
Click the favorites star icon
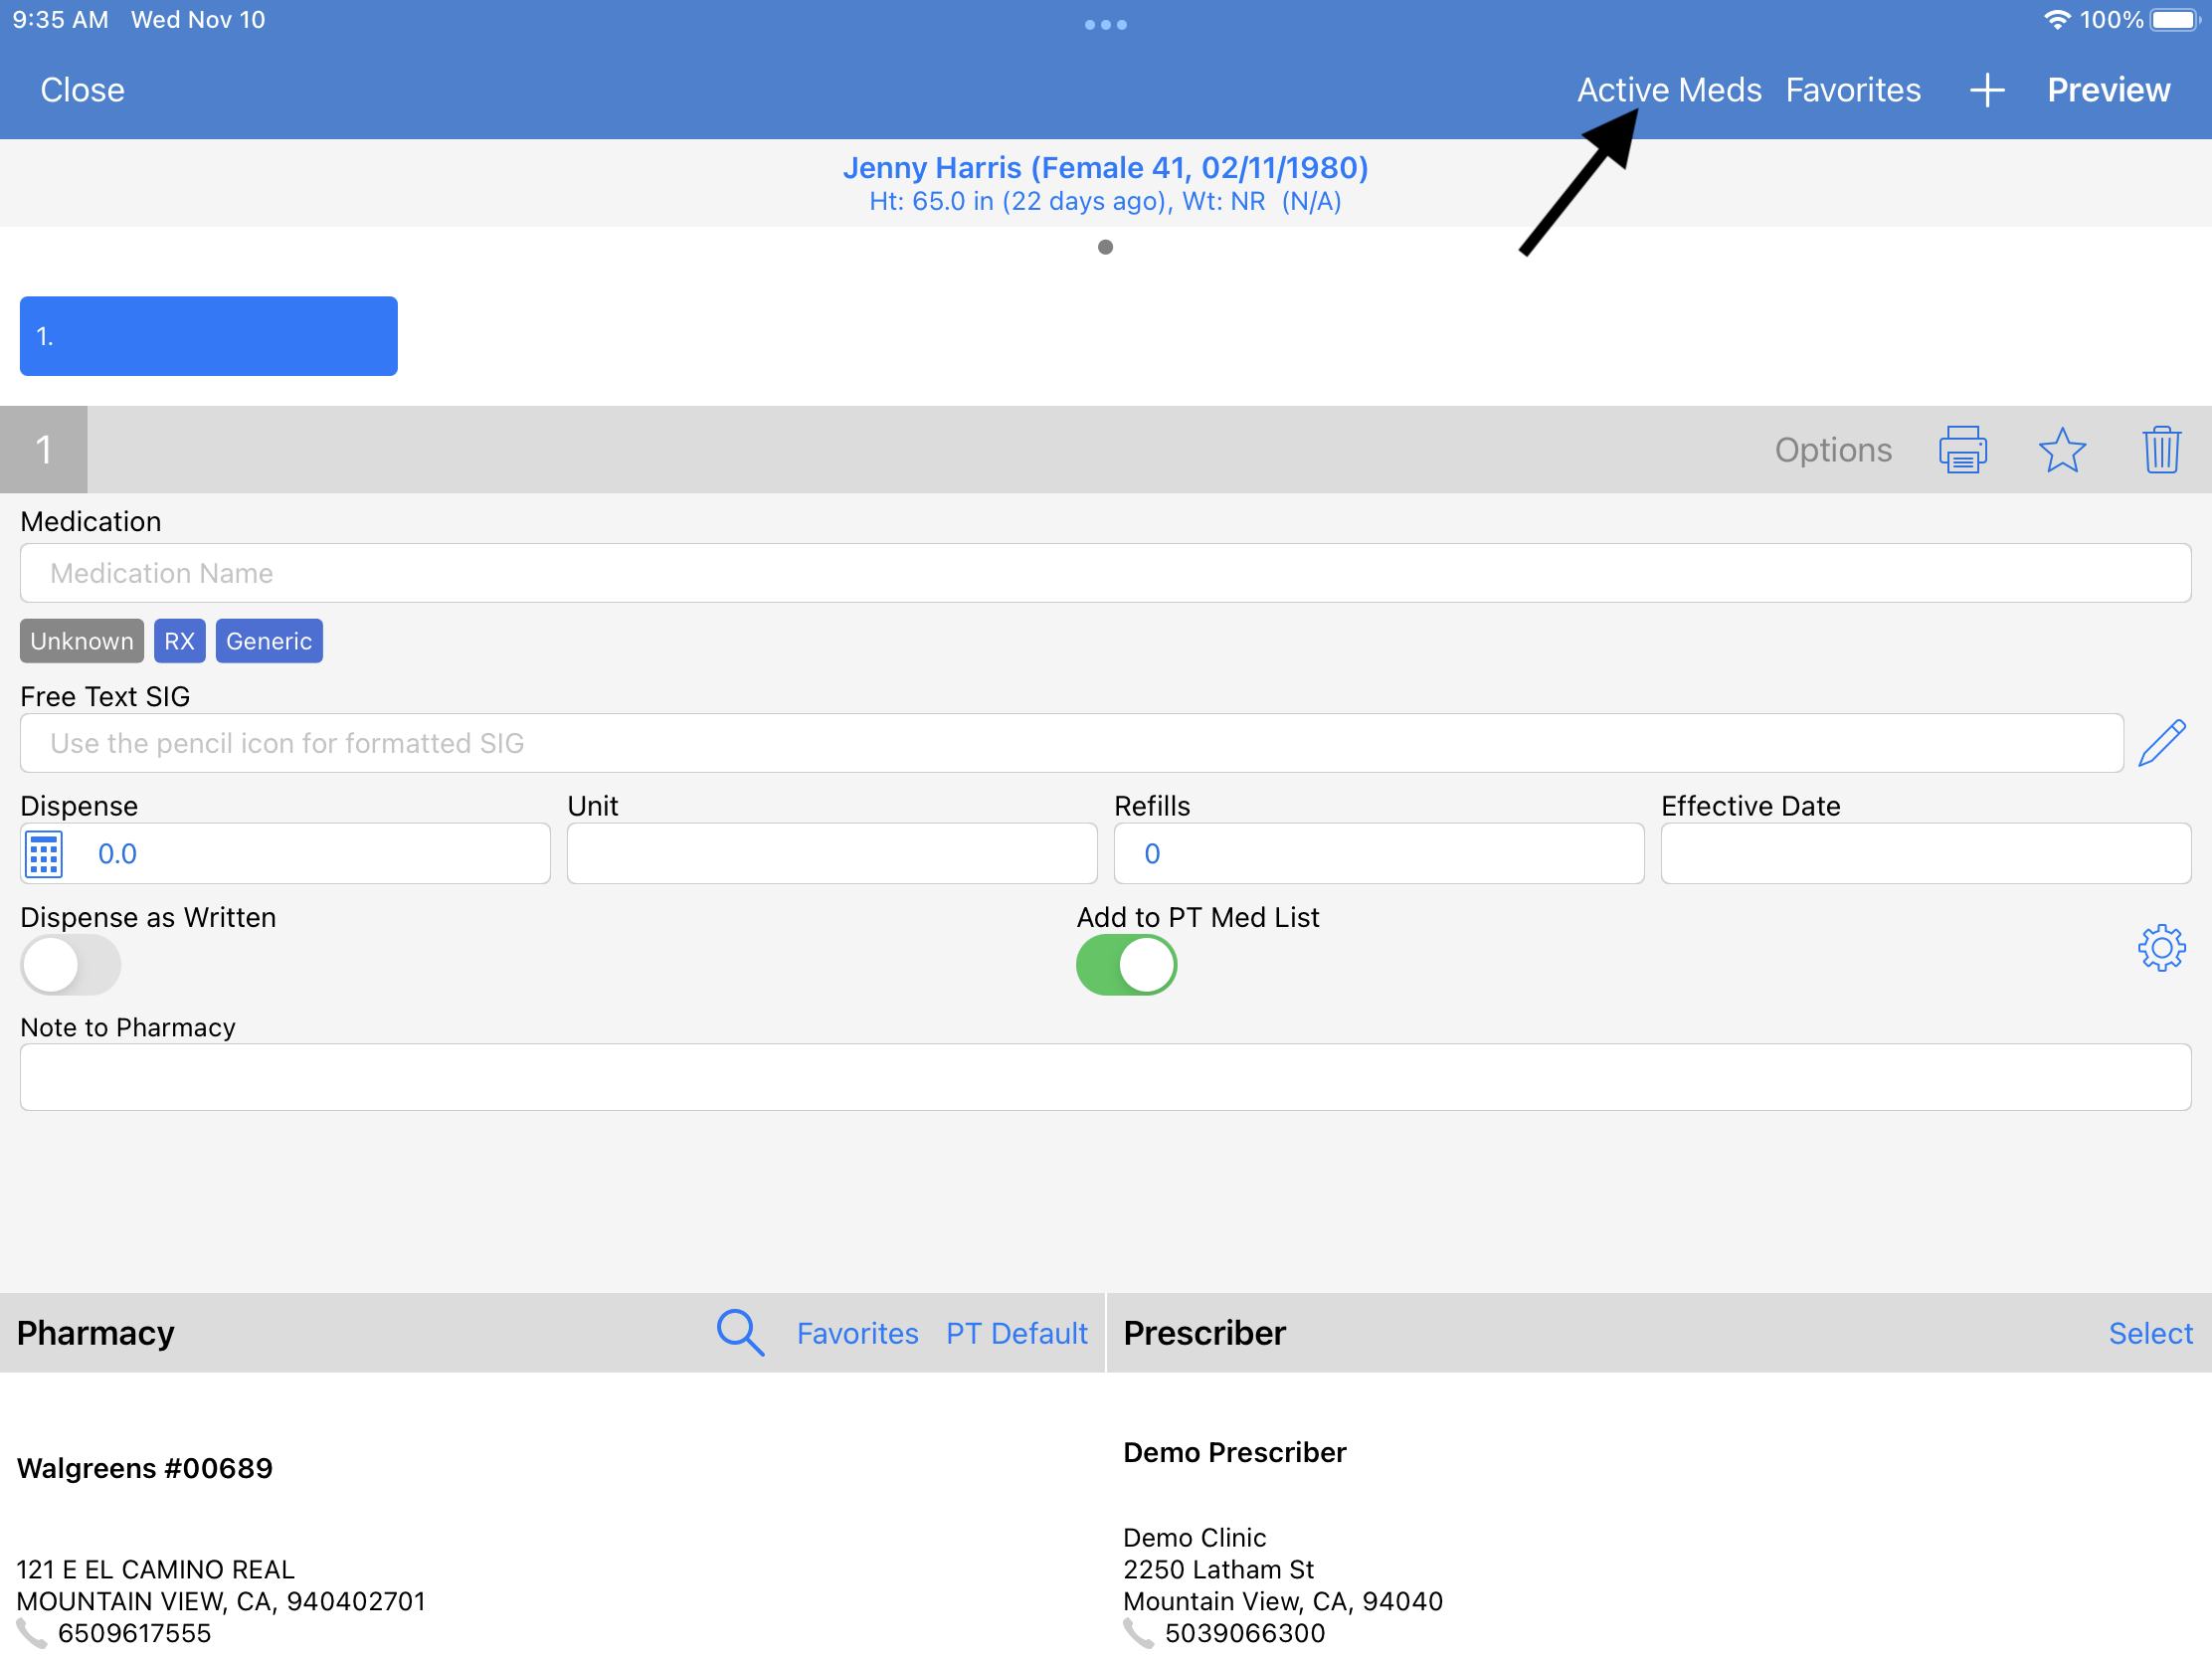pos(2062,452)
